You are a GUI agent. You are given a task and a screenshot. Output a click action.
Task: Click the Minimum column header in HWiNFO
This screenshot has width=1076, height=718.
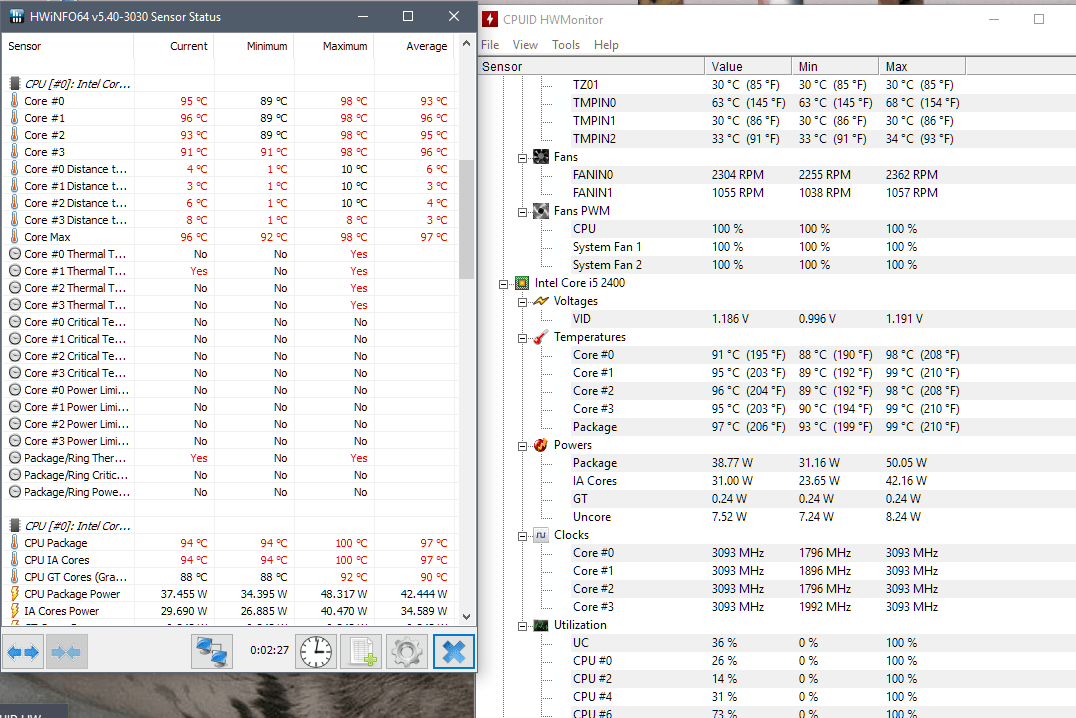click(x=254, y=46)
